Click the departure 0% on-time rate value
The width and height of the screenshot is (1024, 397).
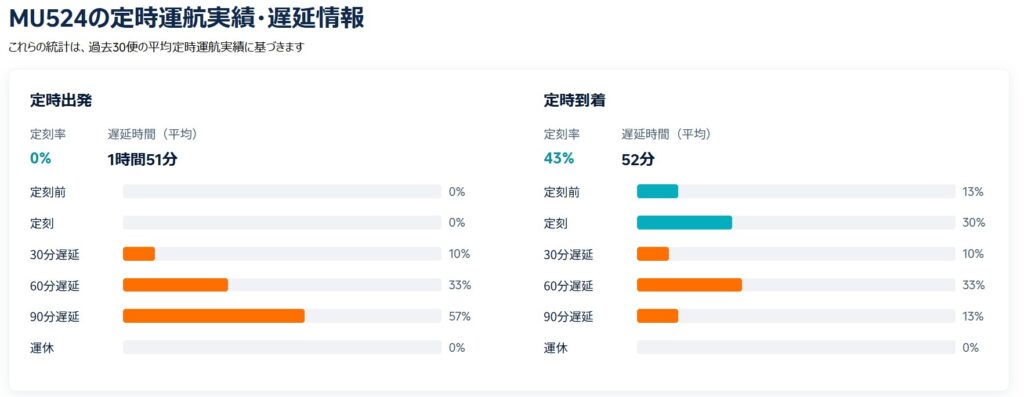click(x=40, y=158)
